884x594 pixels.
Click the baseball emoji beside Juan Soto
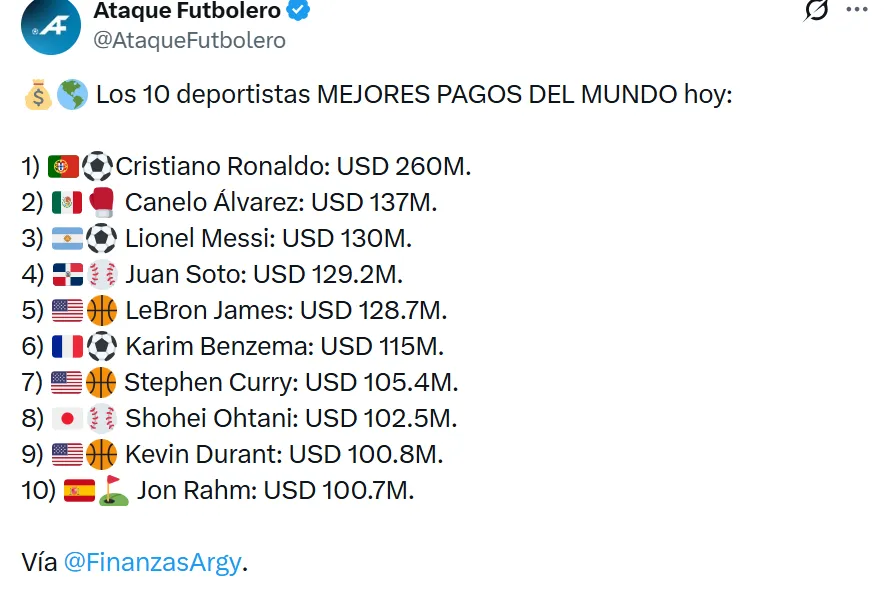click(102, 274)
